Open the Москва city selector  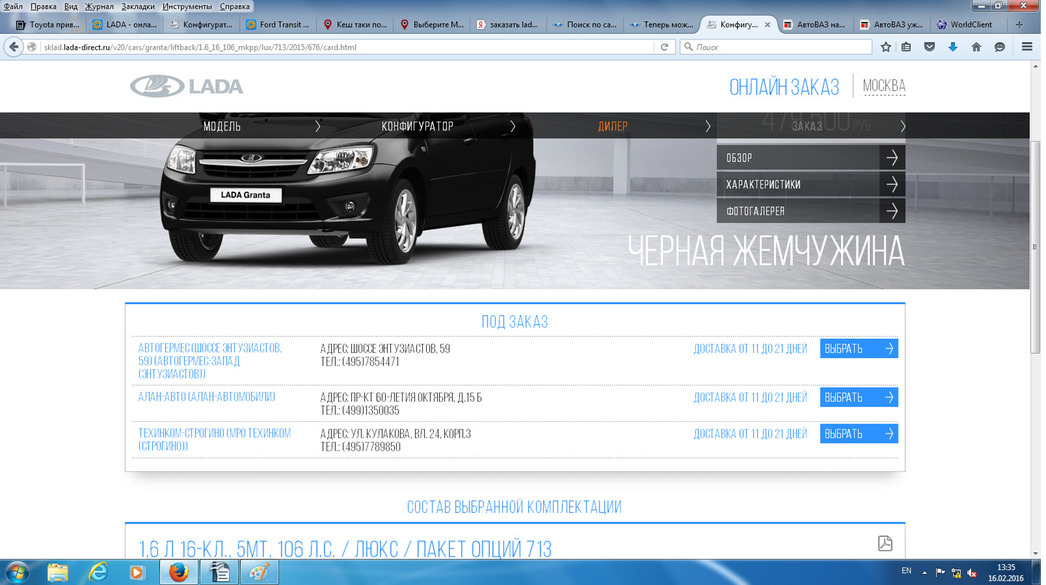883,87
